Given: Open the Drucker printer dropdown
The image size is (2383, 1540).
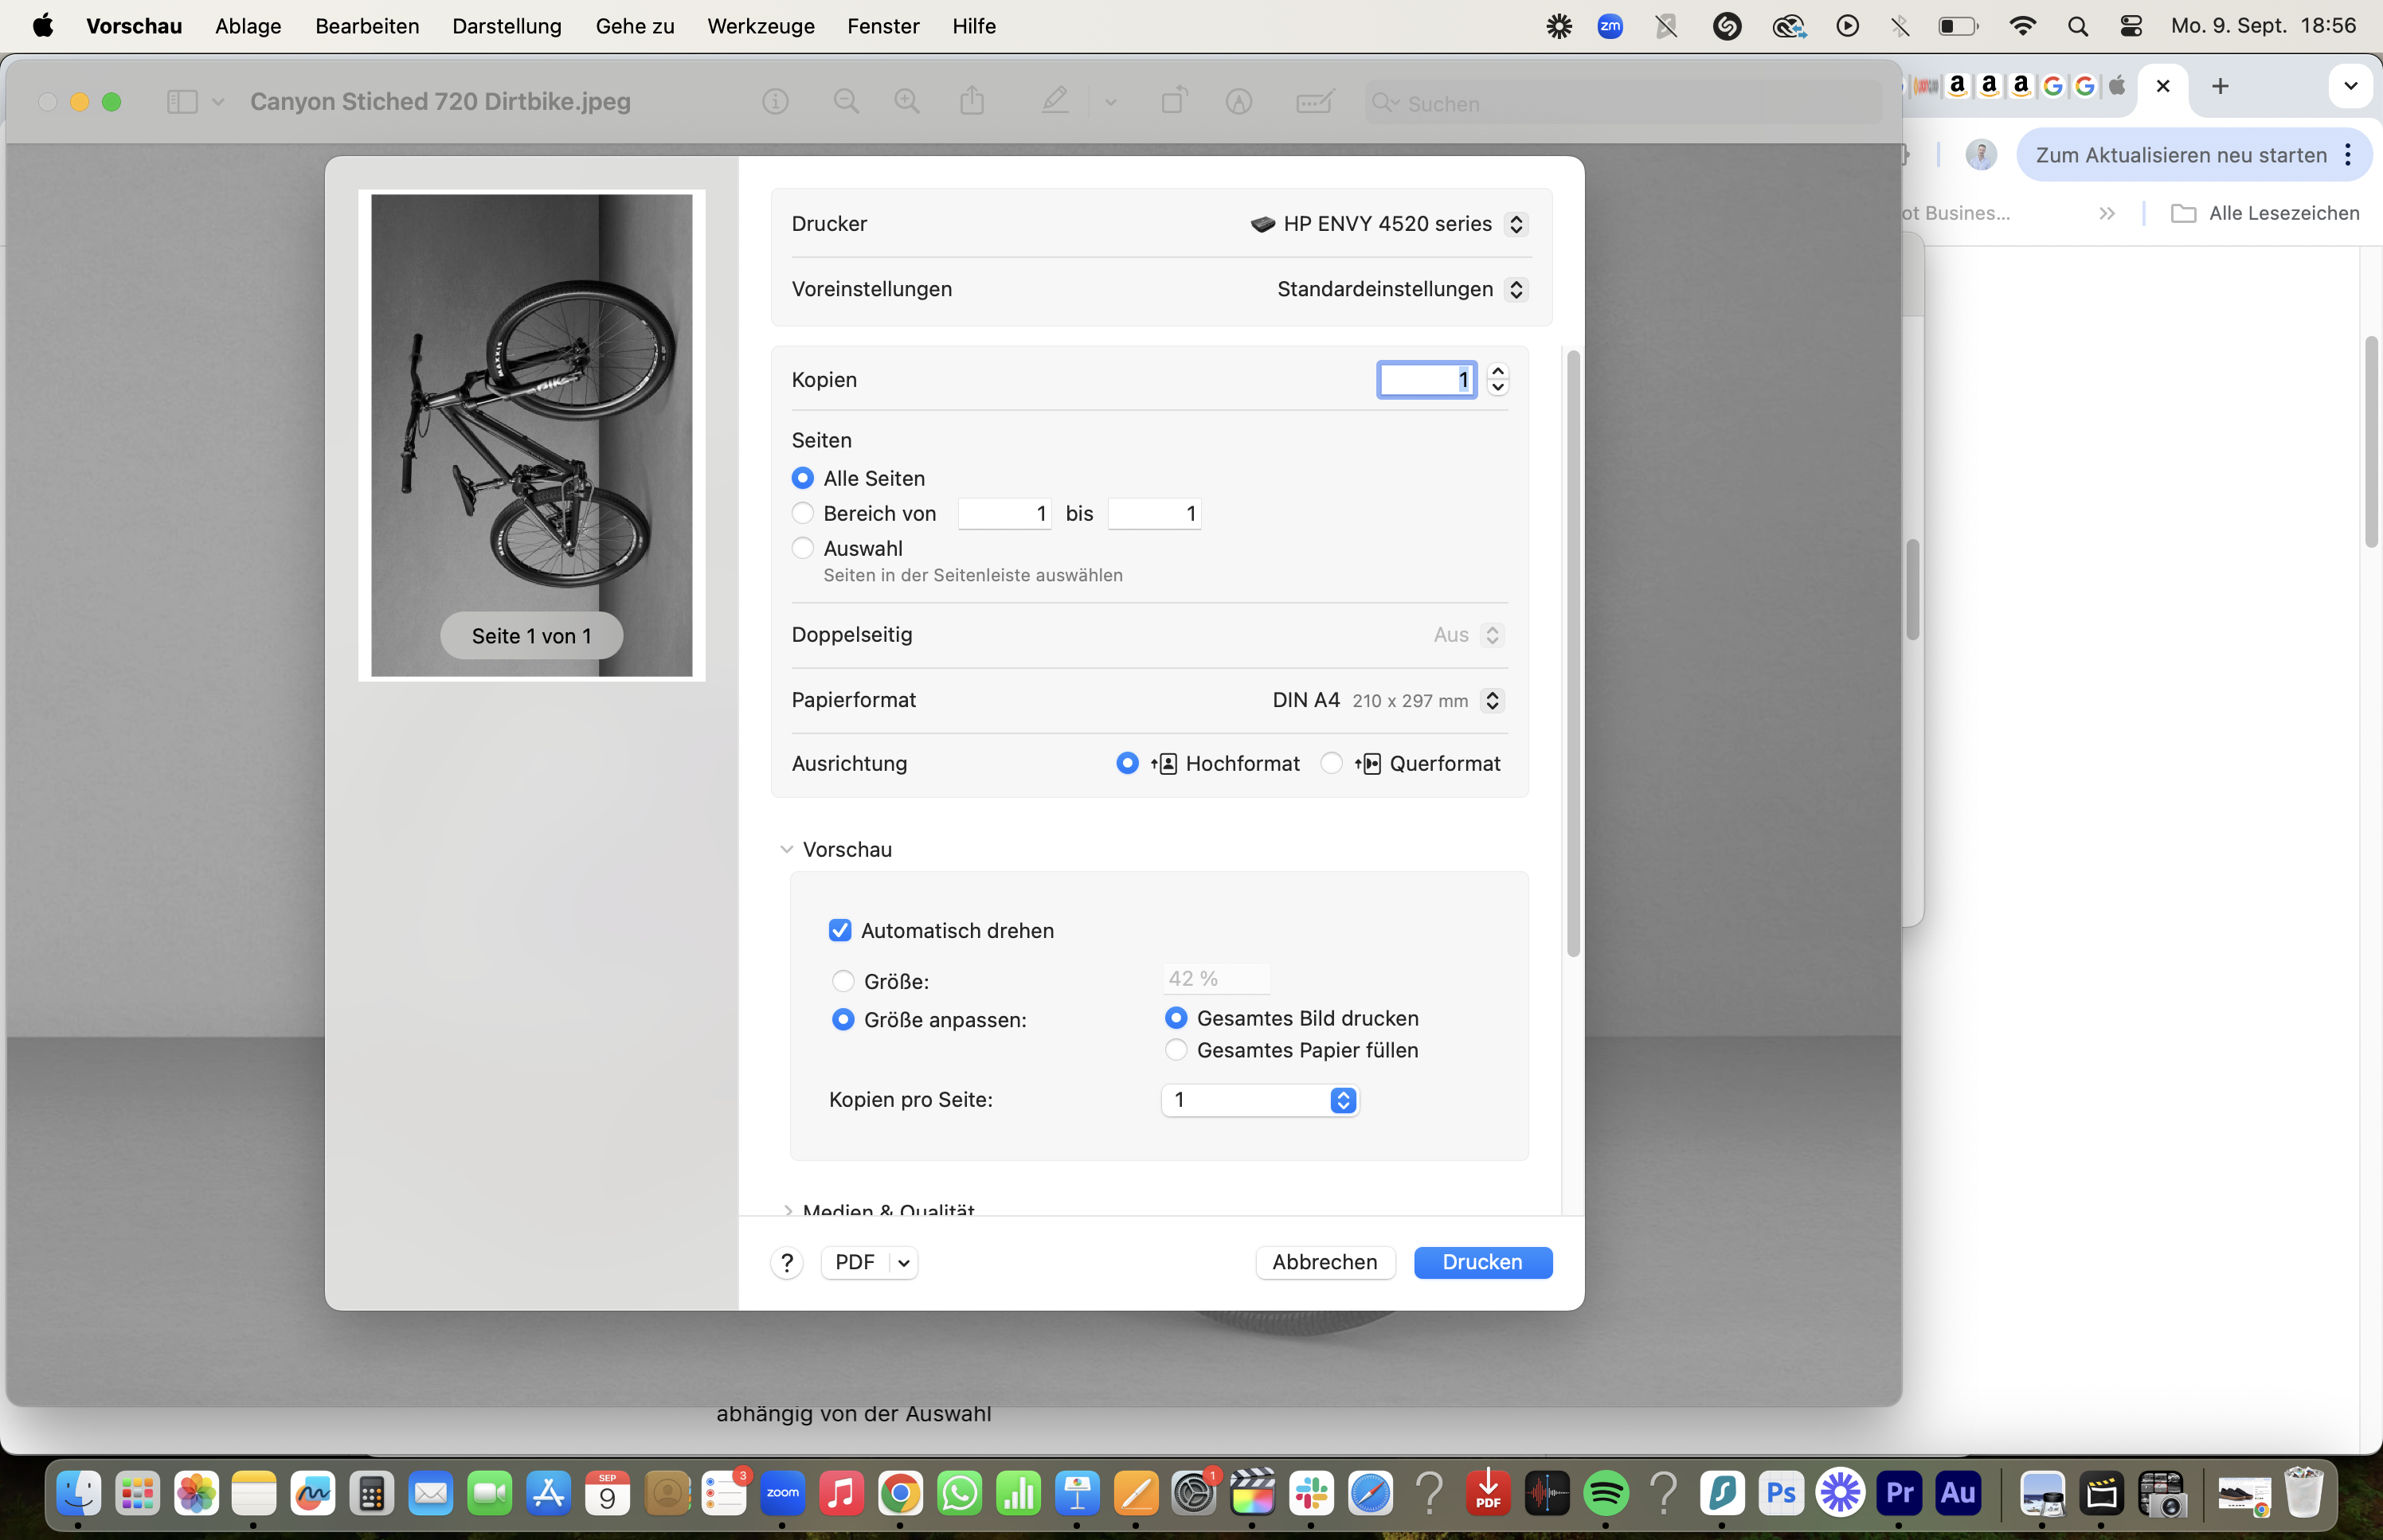Looking at the screenshot, I should point(1388,224).
